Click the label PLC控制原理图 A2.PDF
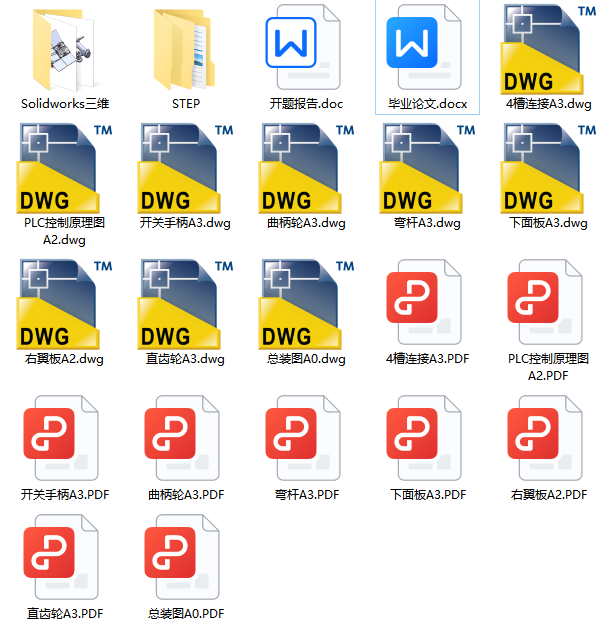Viewport: 606px width, 625px height. (548, 367)
